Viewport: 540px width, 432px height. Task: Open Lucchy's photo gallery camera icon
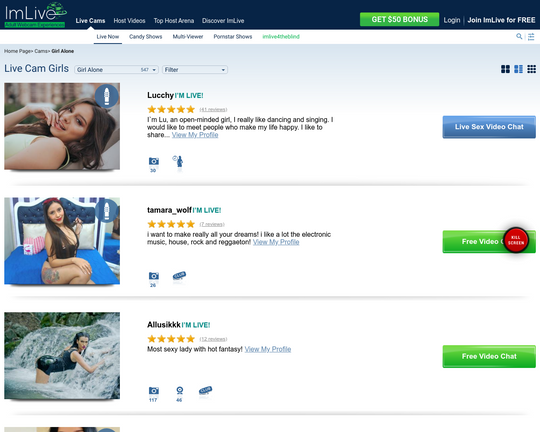click(154, 161)
